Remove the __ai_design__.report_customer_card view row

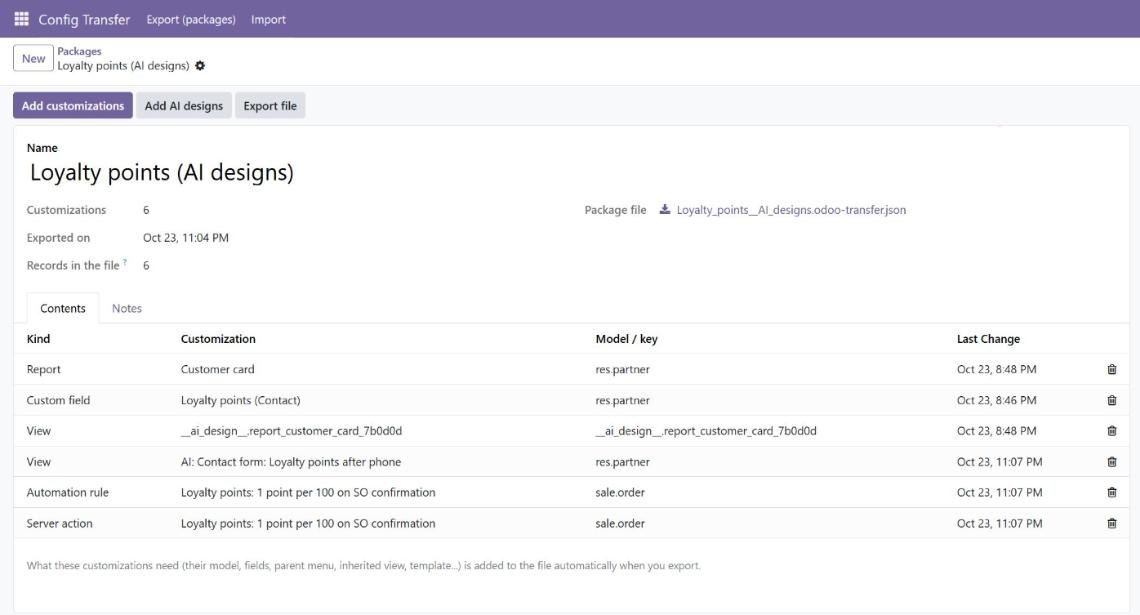point(1112,431)
